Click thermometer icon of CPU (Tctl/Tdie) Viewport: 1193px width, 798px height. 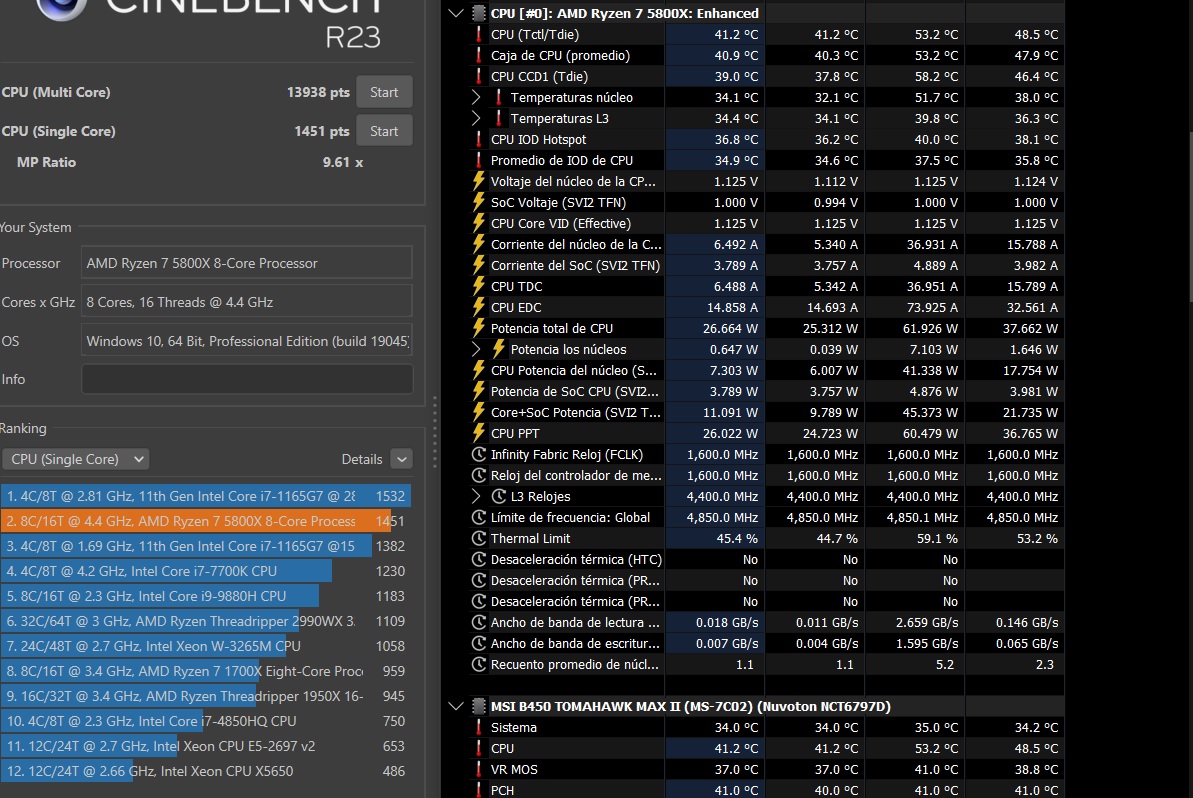pos(479,34)
